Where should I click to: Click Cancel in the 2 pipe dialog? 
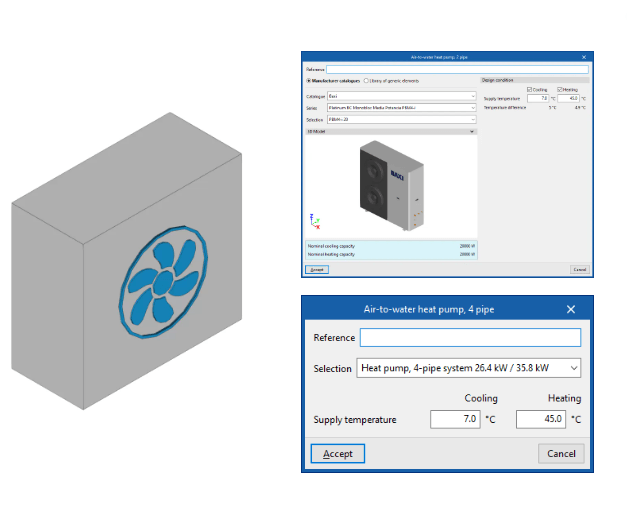tap(580, 270)
